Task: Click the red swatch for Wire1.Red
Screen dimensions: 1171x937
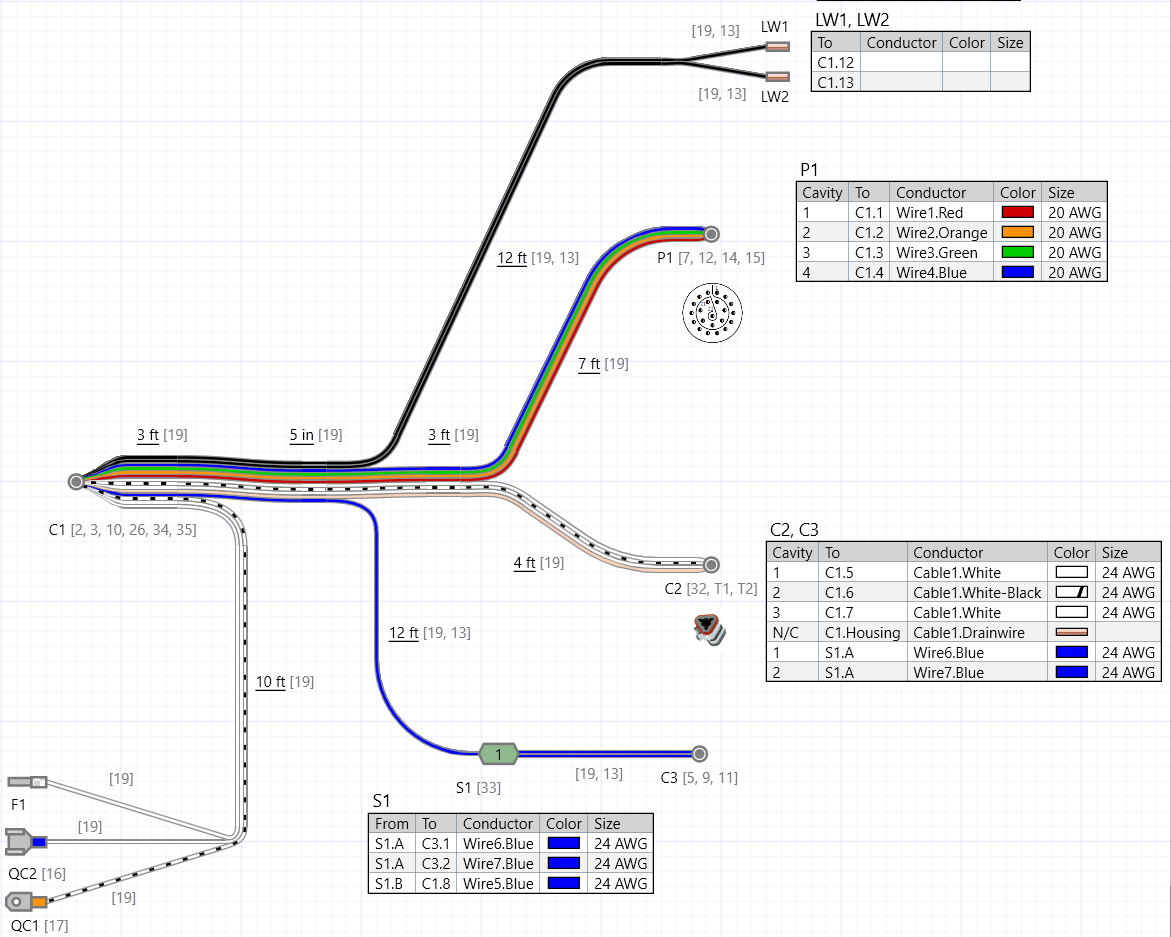Action: pyautogui.click(x=1017, y=212)
